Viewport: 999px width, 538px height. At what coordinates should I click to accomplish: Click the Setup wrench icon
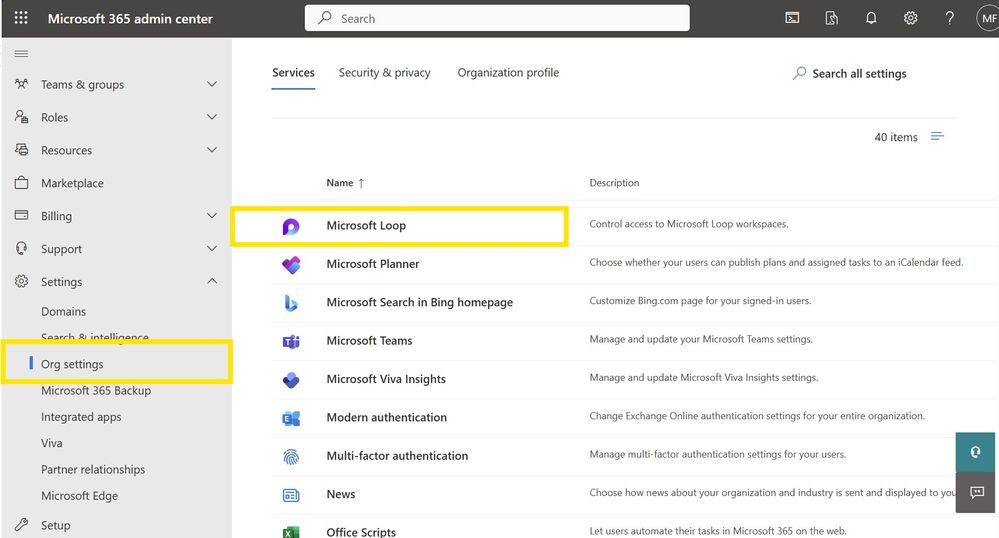(22, 525)
